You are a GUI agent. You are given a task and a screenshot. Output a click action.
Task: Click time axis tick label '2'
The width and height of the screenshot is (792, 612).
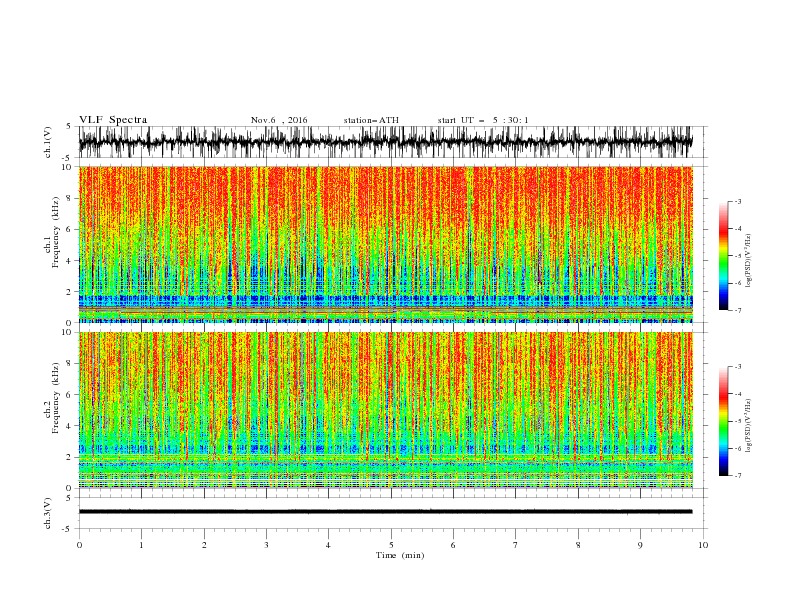tap(204, 545)
